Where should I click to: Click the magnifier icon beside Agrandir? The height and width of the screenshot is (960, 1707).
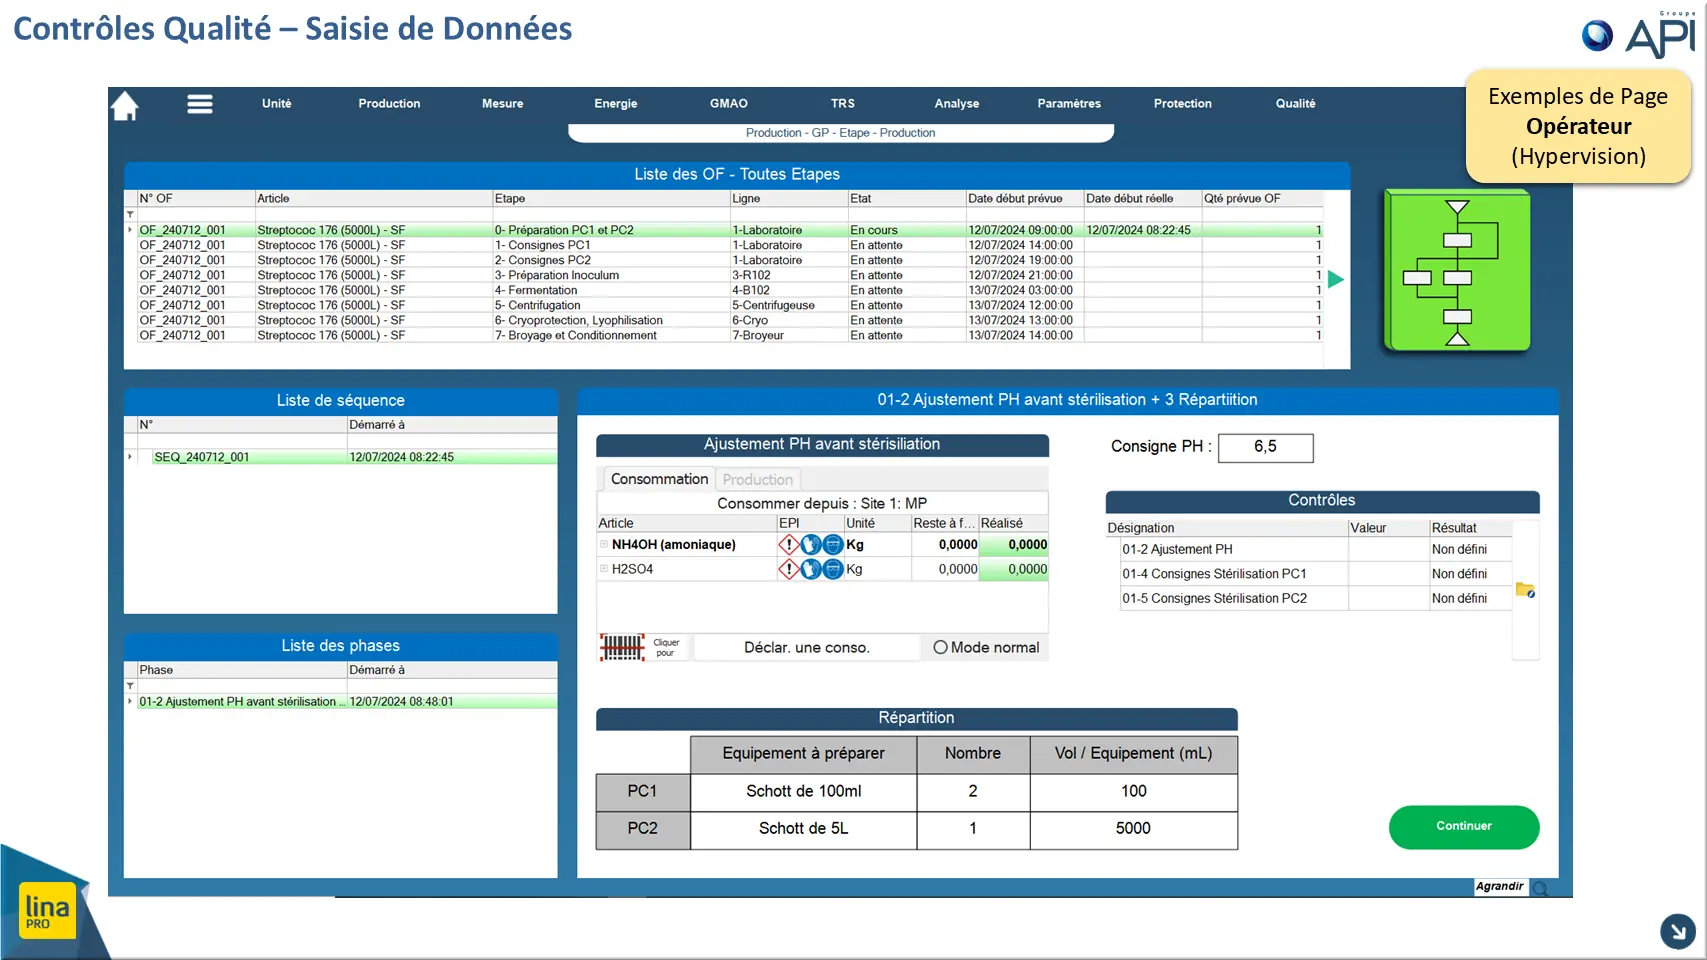[1540, 888]
